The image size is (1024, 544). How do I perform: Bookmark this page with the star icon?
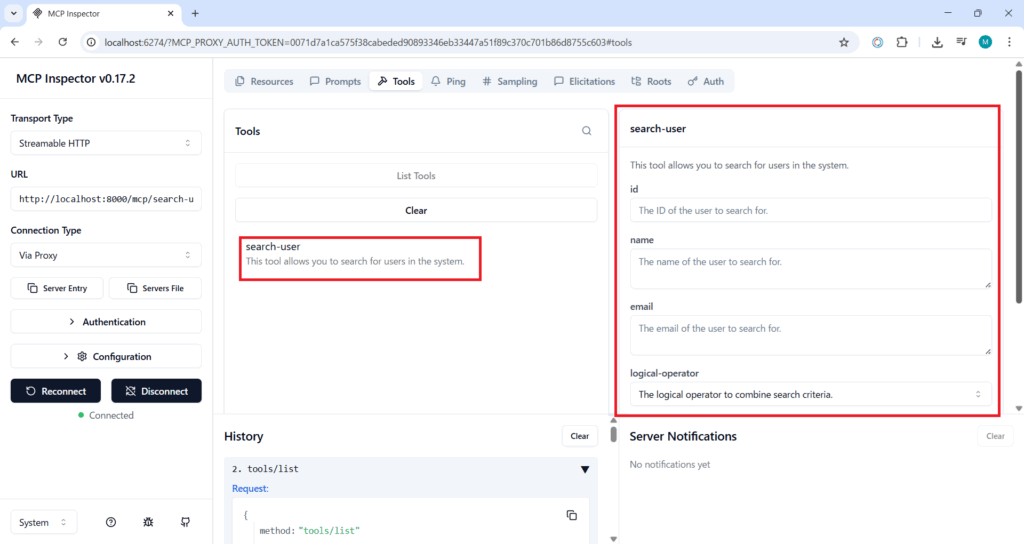[x=844, y=42]
